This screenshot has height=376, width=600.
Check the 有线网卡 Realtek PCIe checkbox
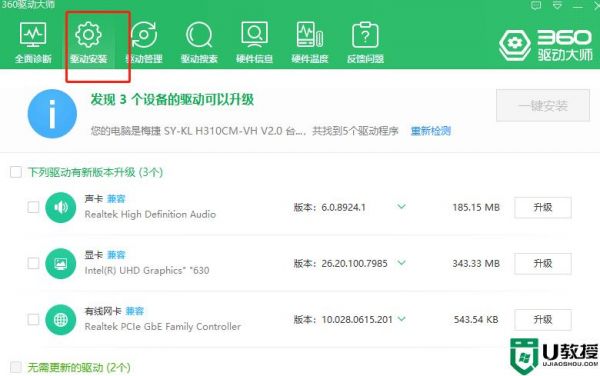[33, 319]
